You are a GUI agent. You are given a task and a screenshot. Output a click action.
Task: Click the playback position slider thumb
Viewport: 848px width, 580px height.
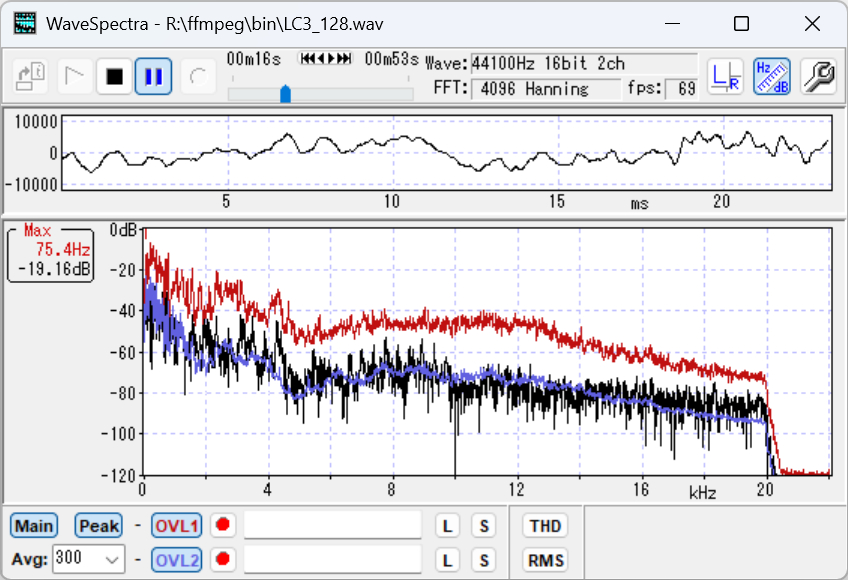[286, 94]
